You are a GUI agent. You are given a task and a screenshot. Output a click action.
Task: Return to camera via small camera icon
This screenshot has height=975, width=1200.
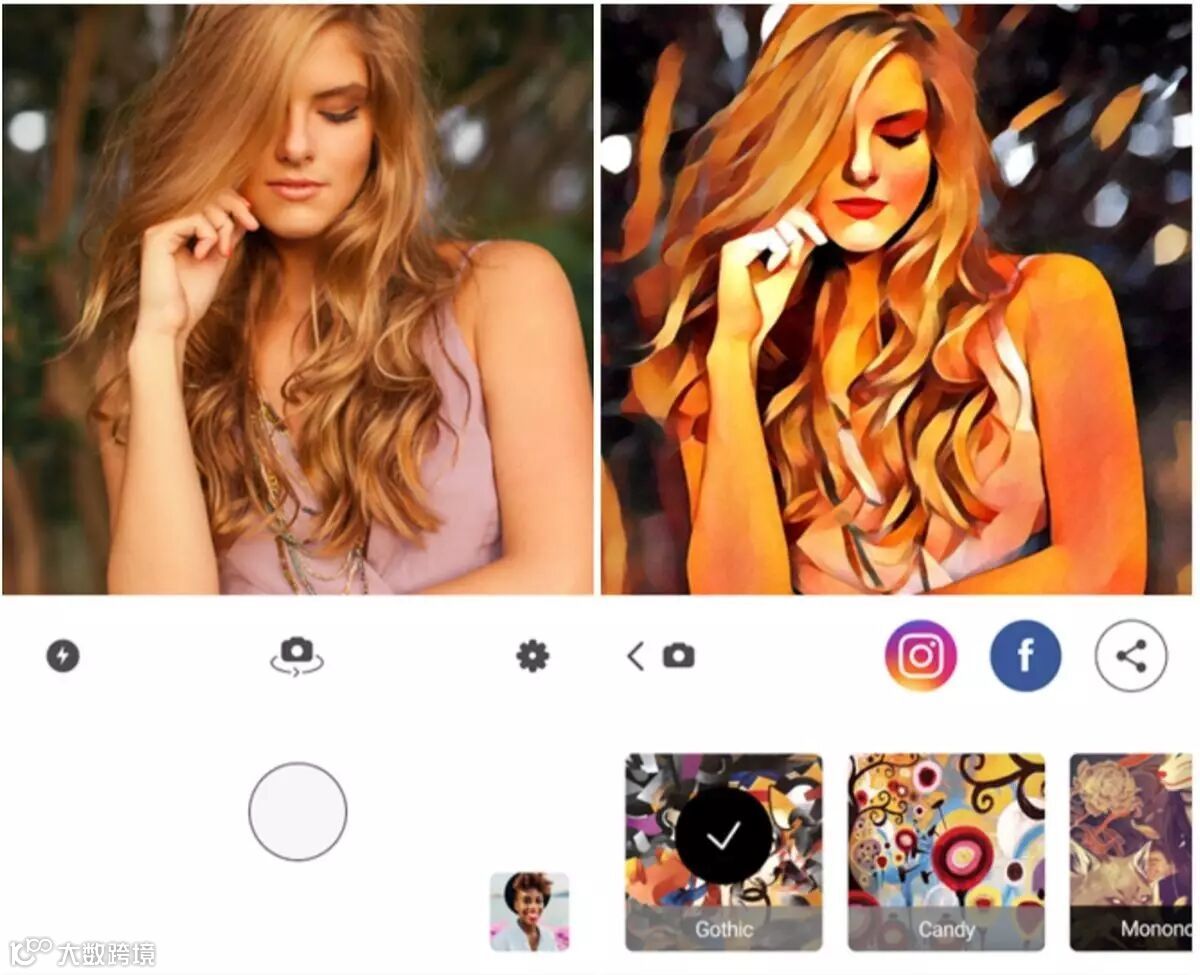coord(678,656)
